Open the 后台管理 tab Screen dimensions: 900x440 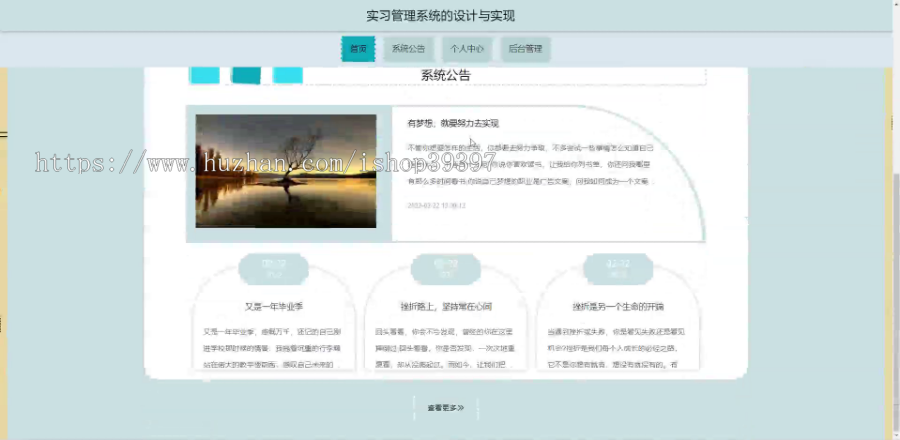525,49
